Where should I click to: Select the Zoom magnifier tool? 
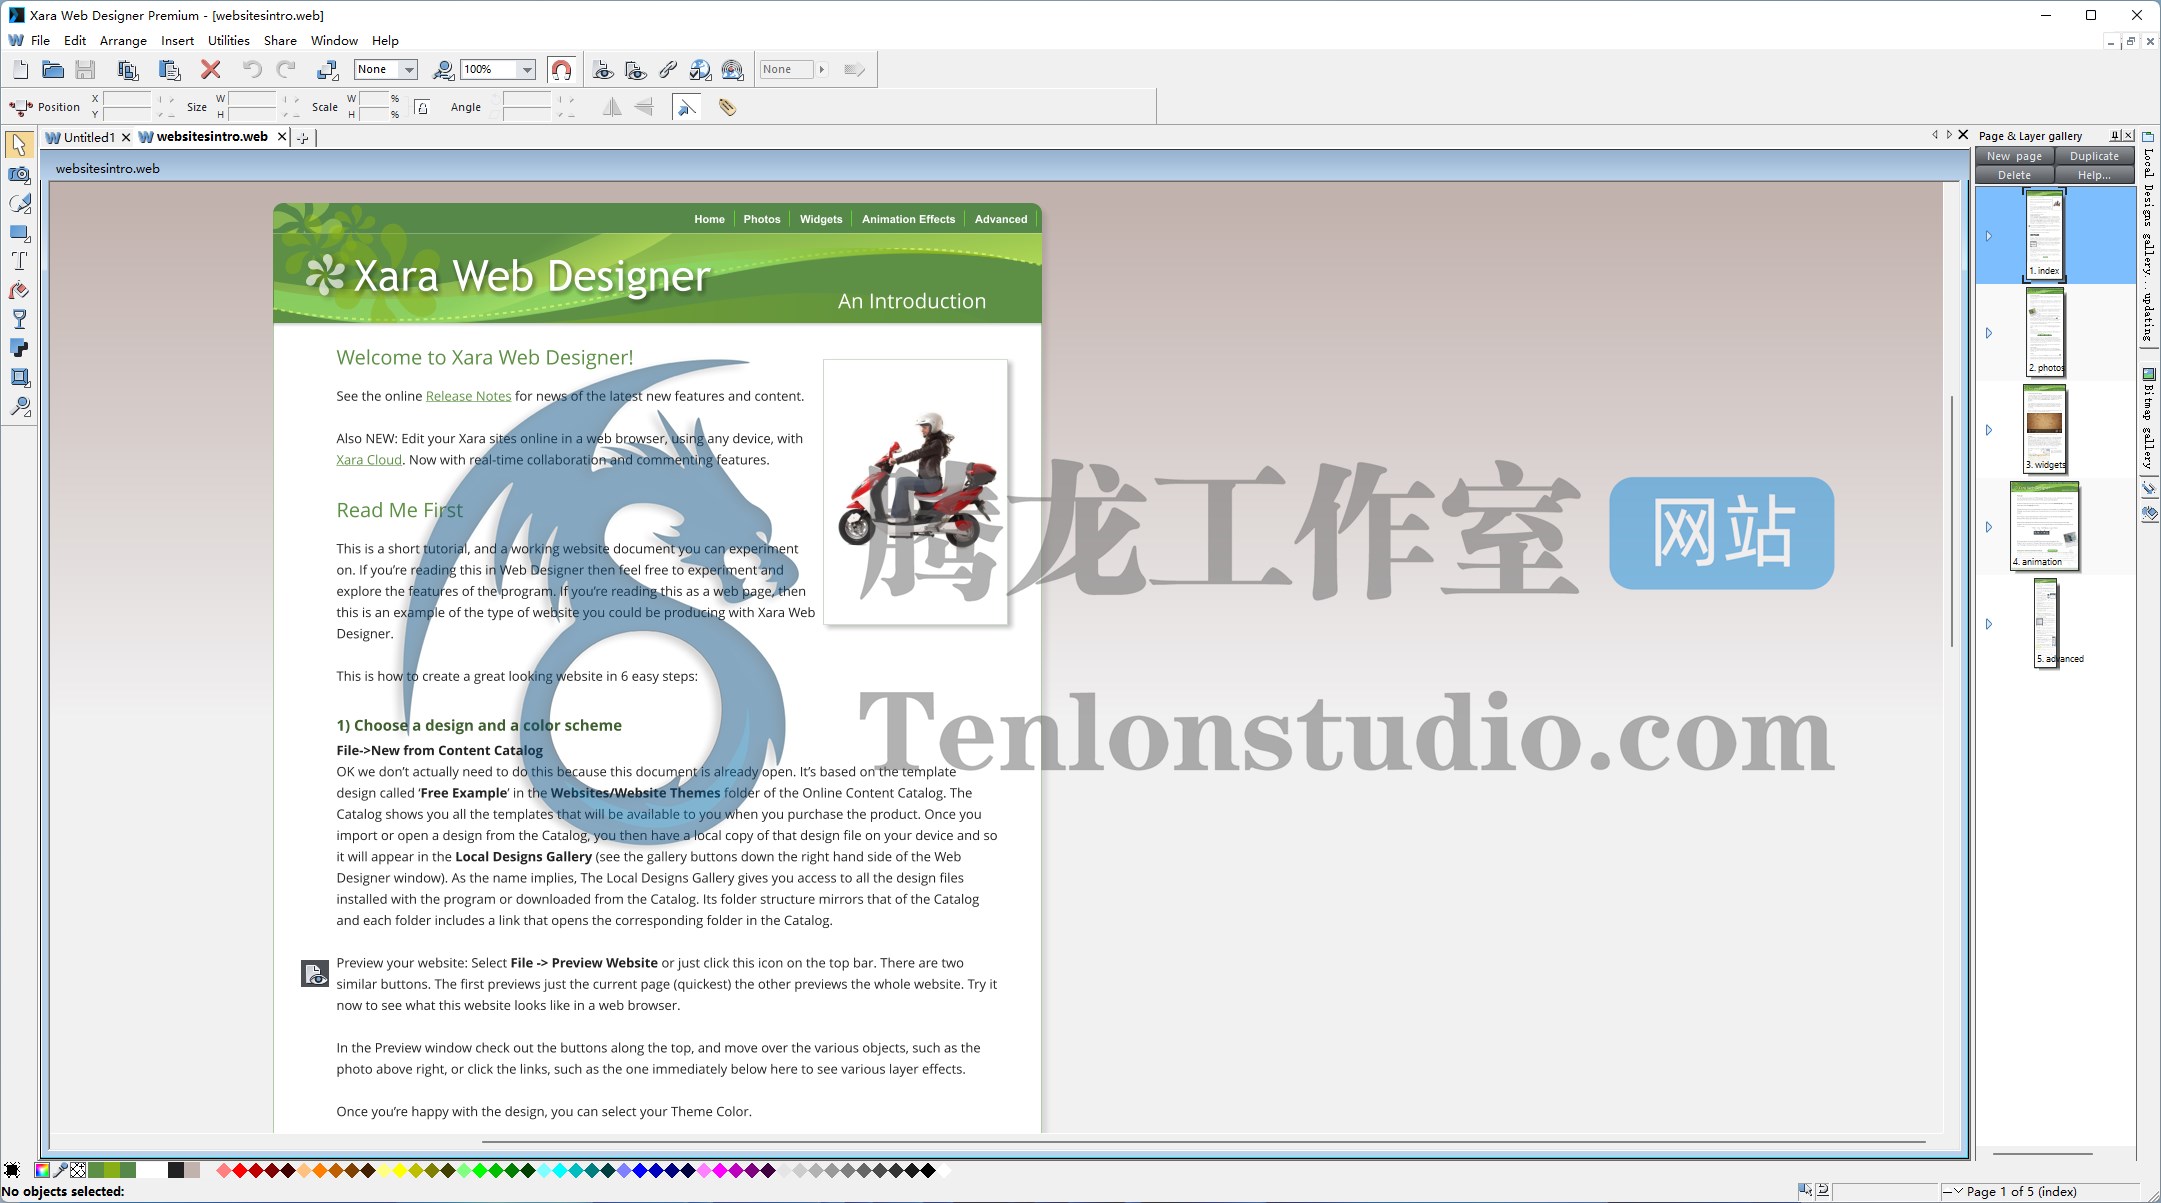pyautogui.click(x=19, y=407)
